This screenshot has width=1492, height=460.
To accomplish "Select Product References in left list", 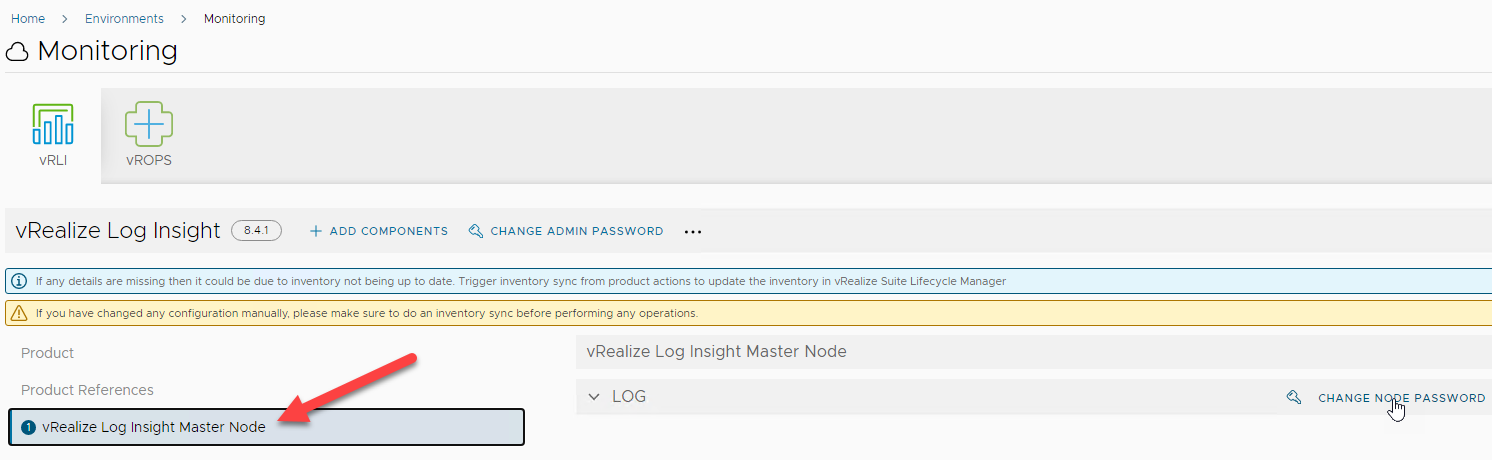I will point(87,390).
